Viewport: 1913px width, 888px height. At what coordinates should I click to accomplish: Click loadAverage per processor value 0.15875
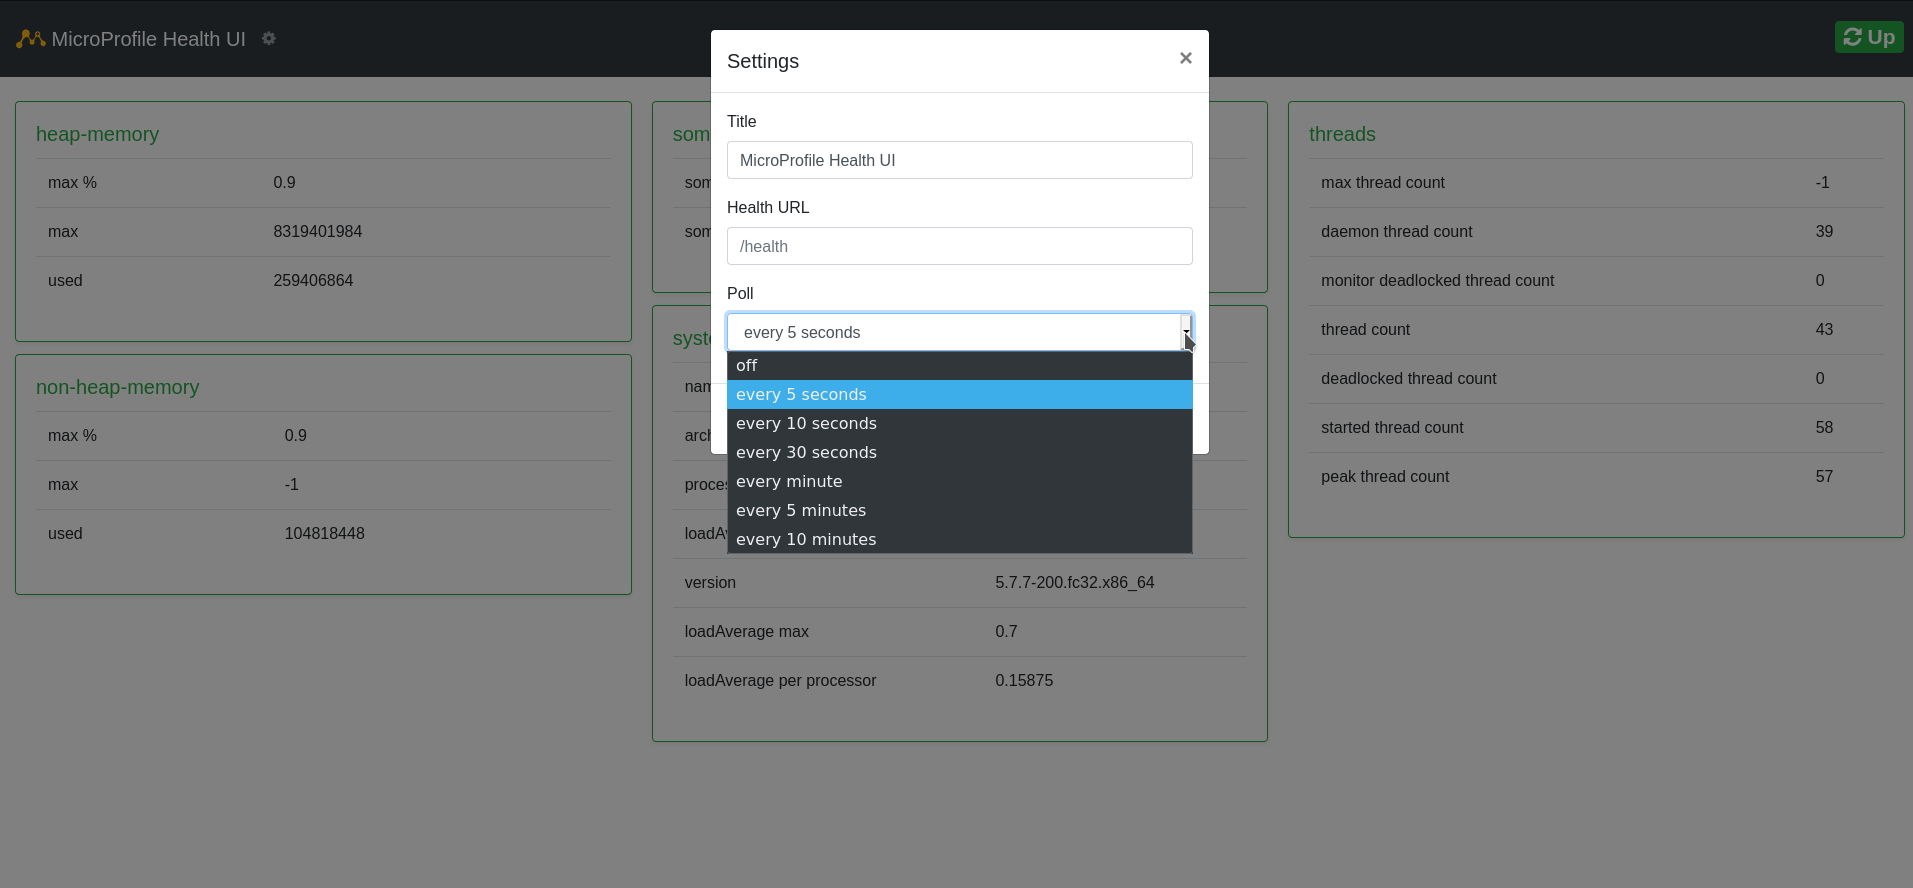(x=1024, y=681)
